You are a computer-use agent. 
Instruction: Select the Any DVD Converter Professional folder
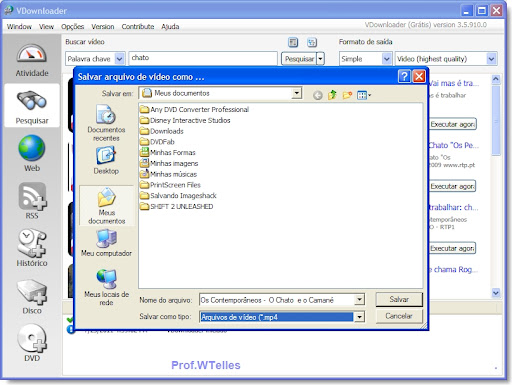194,109
